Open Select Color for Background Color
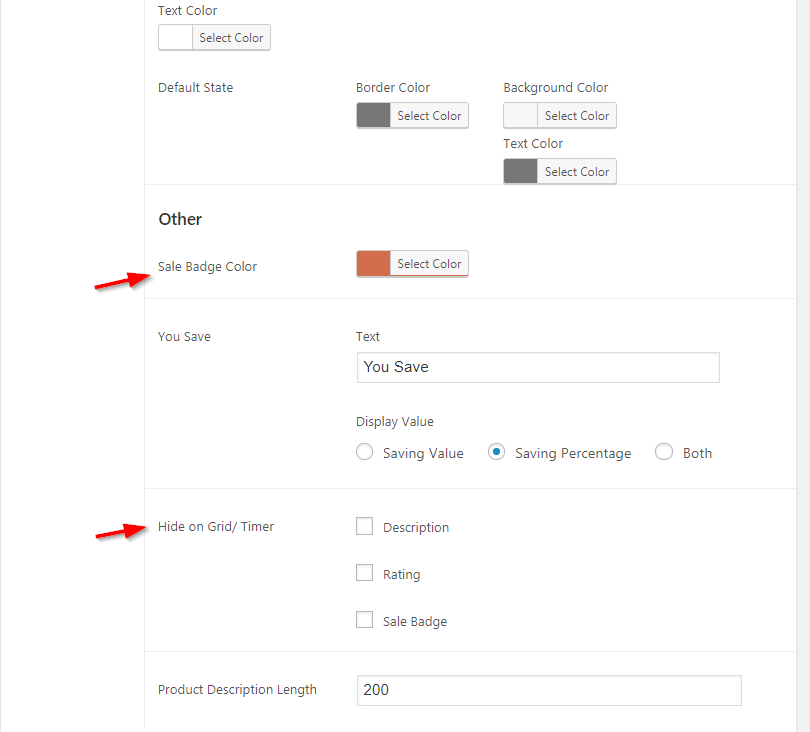The image size is (810, 732). tap(577, 115)
